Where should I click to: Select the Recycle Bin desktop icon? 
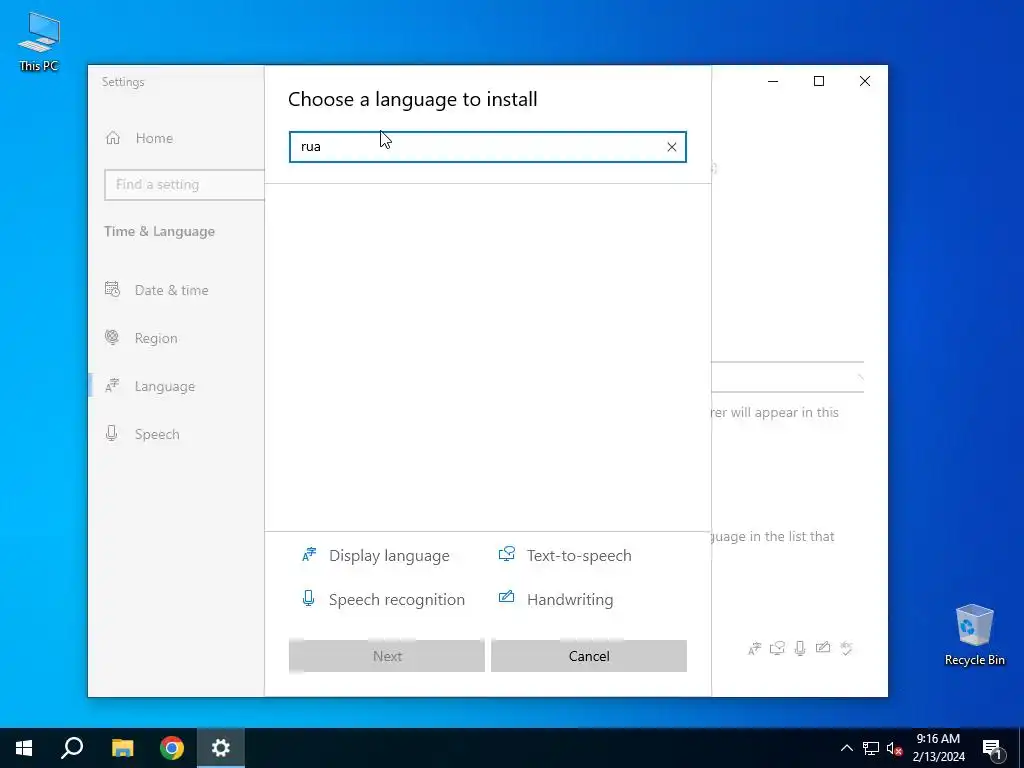pyautogui.click(x=974, y=635)
